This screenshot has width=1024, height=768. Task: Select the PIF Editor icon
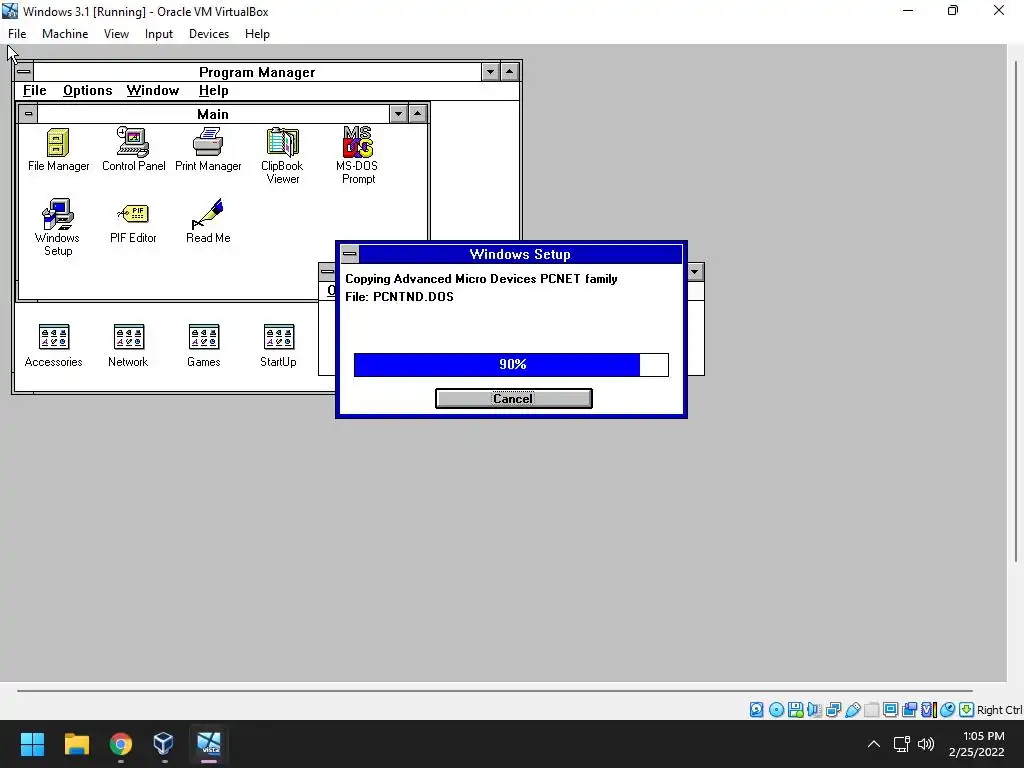(x=133, y=222)
